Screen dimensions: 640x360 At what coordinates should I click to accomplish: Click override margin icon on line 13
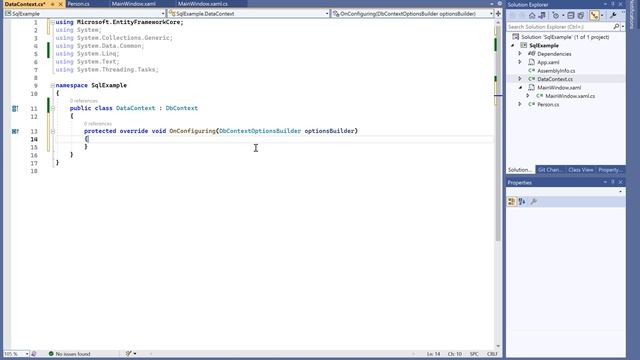pos(15,131)
